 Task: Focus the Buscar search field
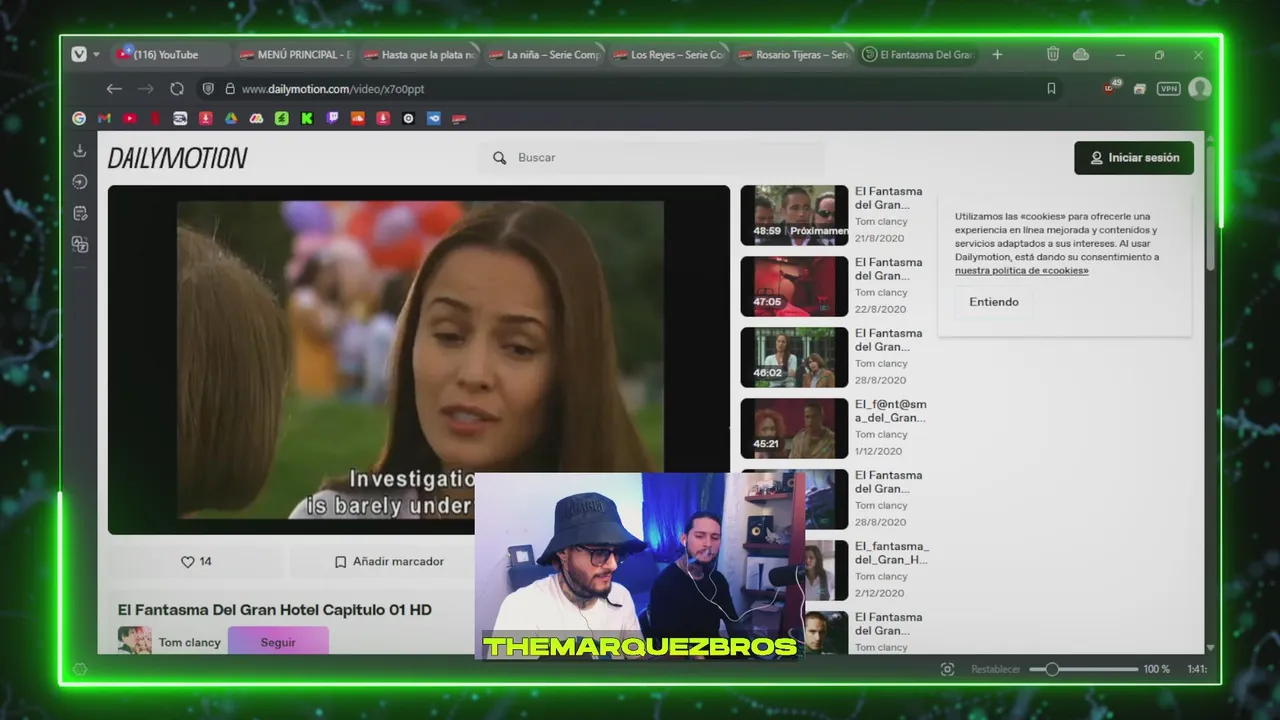[x=651, y=158]
